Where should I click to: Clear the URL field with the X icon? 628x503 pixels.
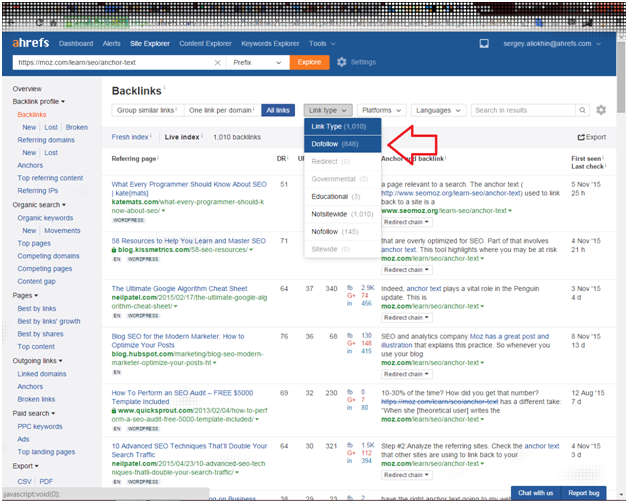pos(217,62)
